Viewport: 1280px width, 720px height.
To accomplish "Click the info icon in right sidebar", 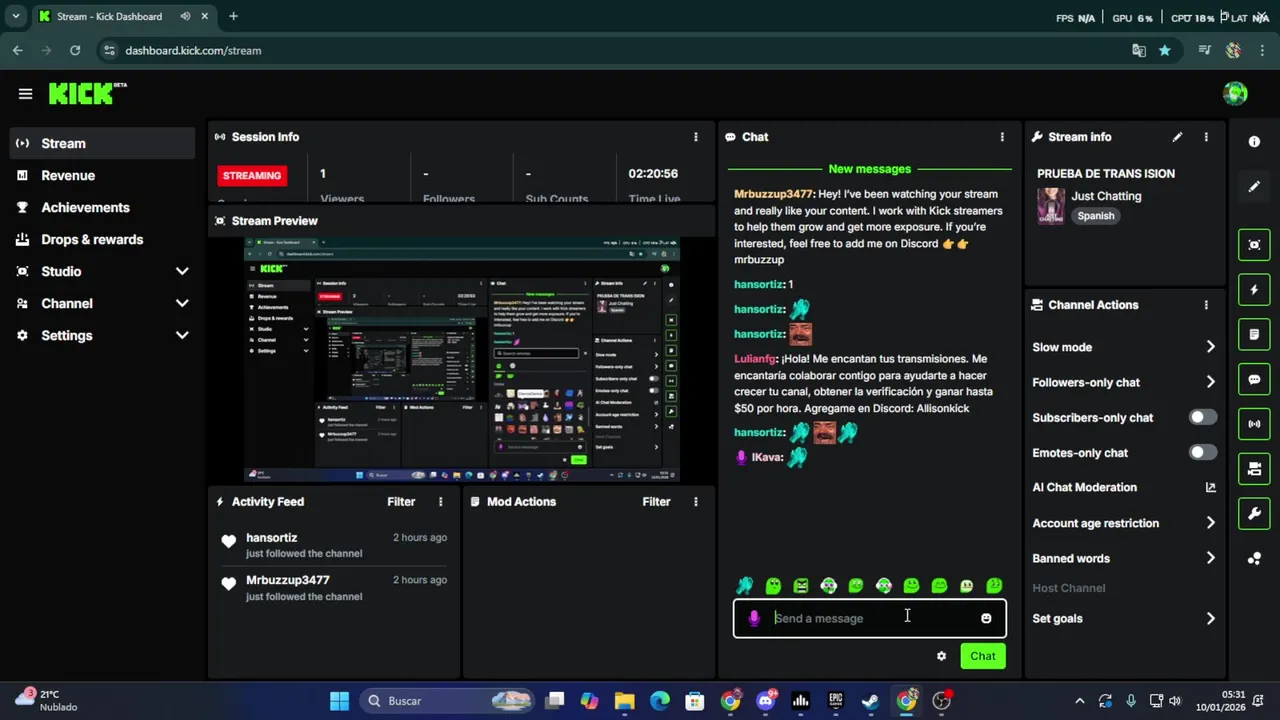I will click(1254, 142).
